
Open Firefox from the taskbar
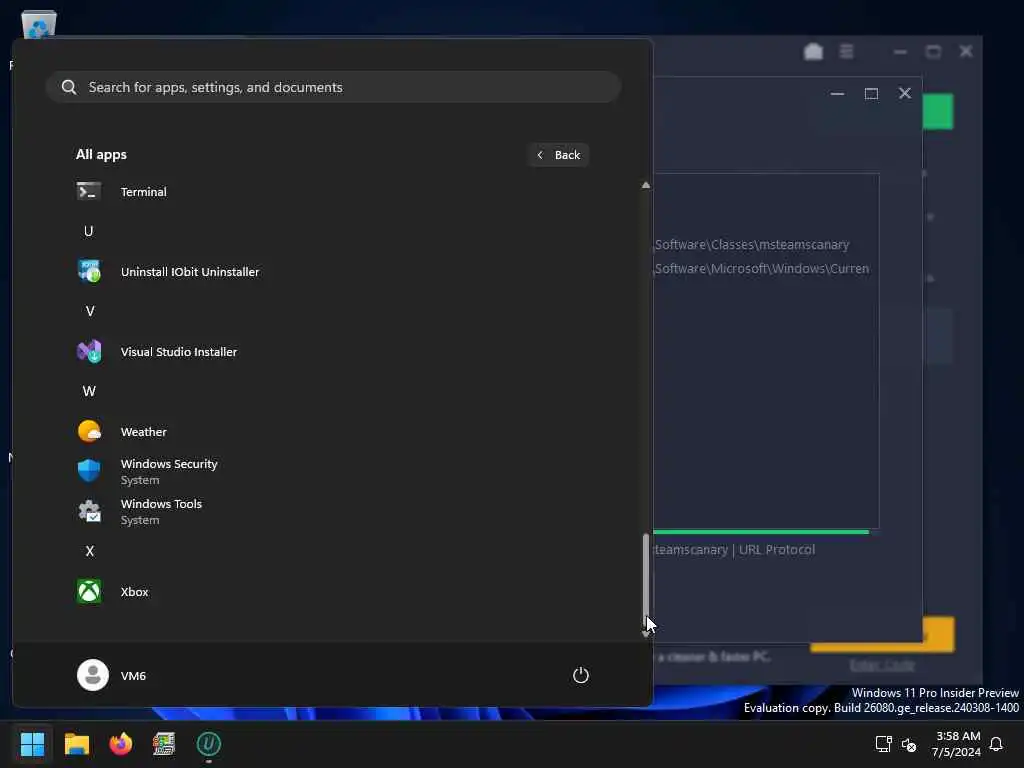click(120, 744)
